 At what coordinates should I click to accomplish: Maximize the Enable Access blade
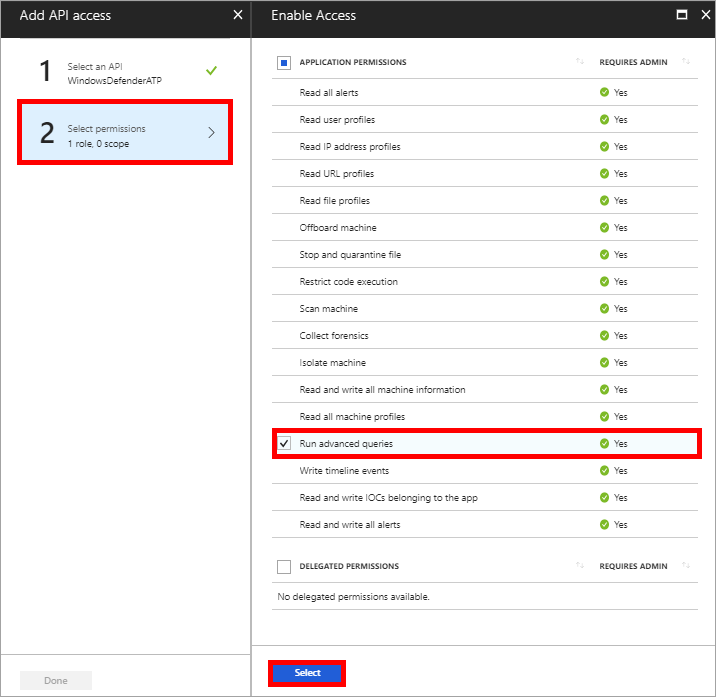click(681, 15)
